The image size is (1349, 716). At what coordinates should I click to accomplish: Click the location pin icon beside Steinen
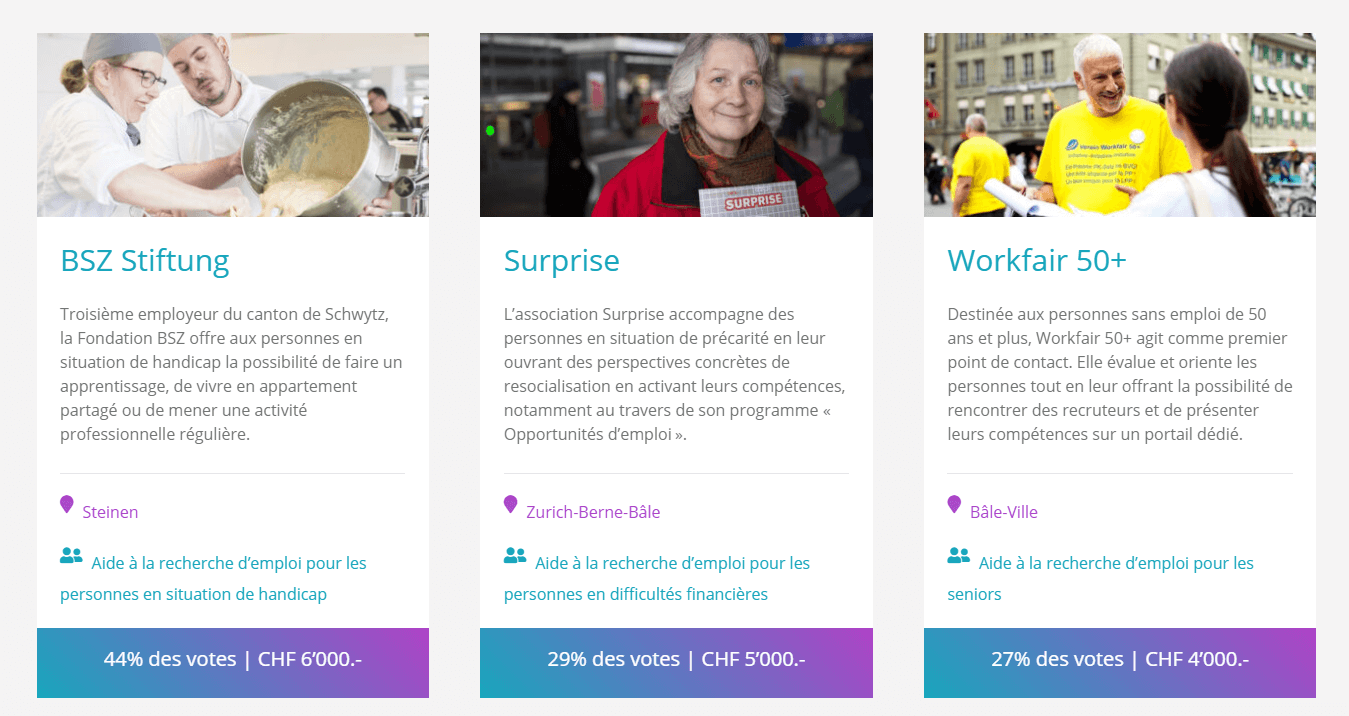(67, 505)
